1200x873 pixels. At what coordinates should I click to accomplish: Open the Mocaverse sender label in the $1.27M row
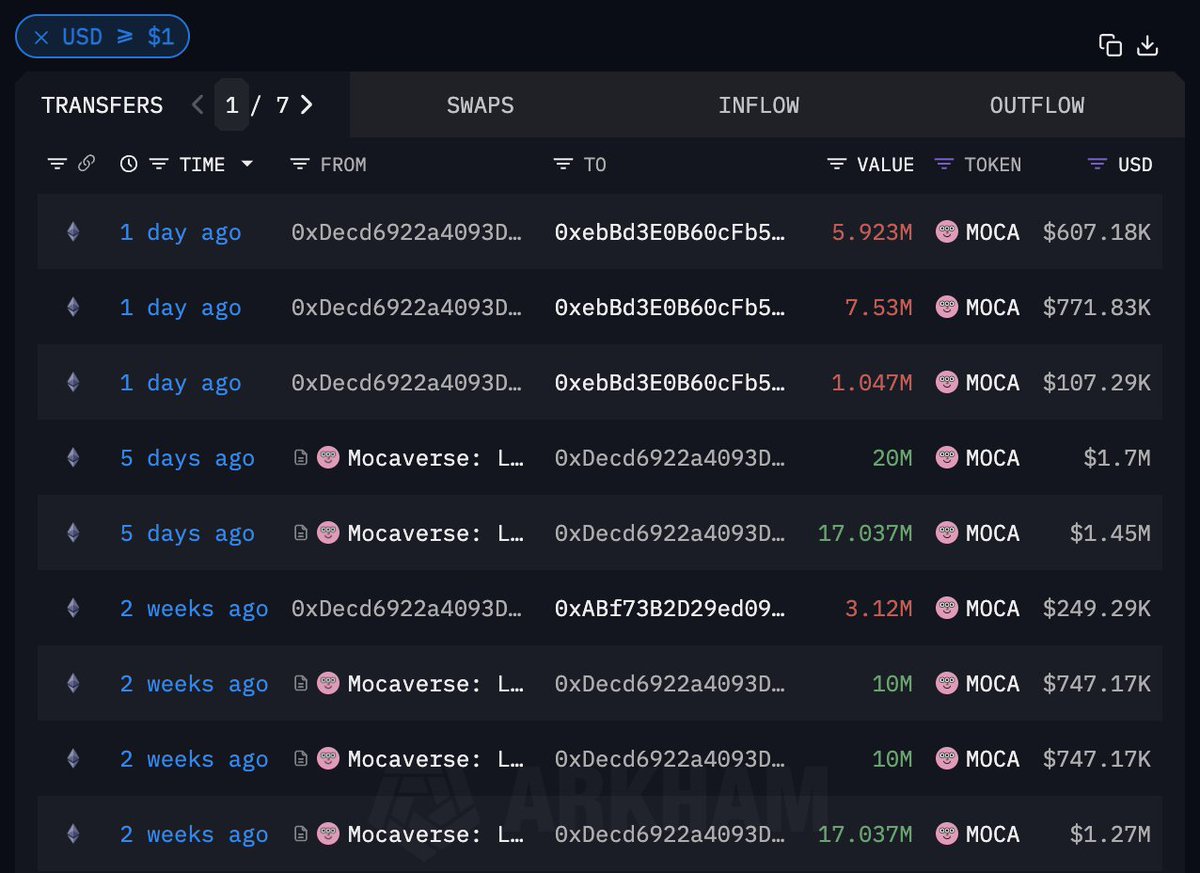[x=436, y=834]
